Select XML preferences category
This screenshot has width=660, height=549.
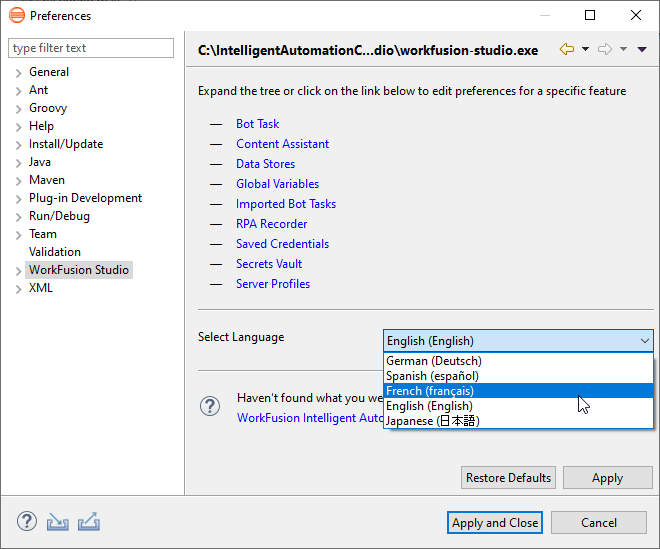(40, 288)
